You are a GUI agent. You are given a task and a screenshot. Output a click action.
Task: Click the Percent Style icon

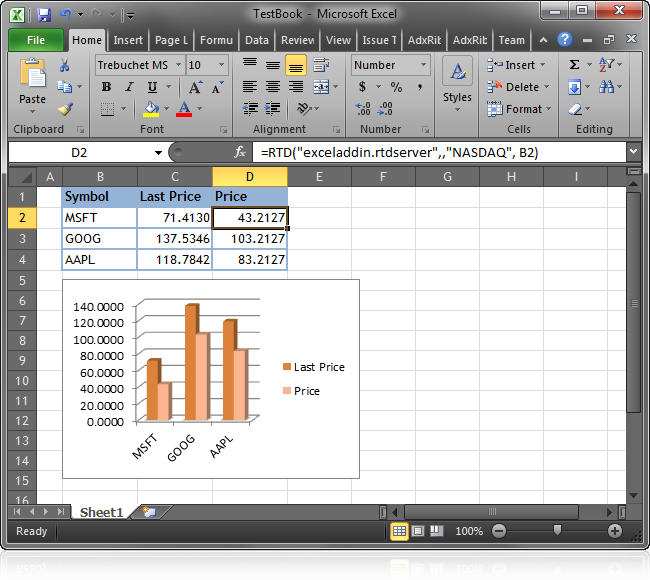[x=396, y=87]
